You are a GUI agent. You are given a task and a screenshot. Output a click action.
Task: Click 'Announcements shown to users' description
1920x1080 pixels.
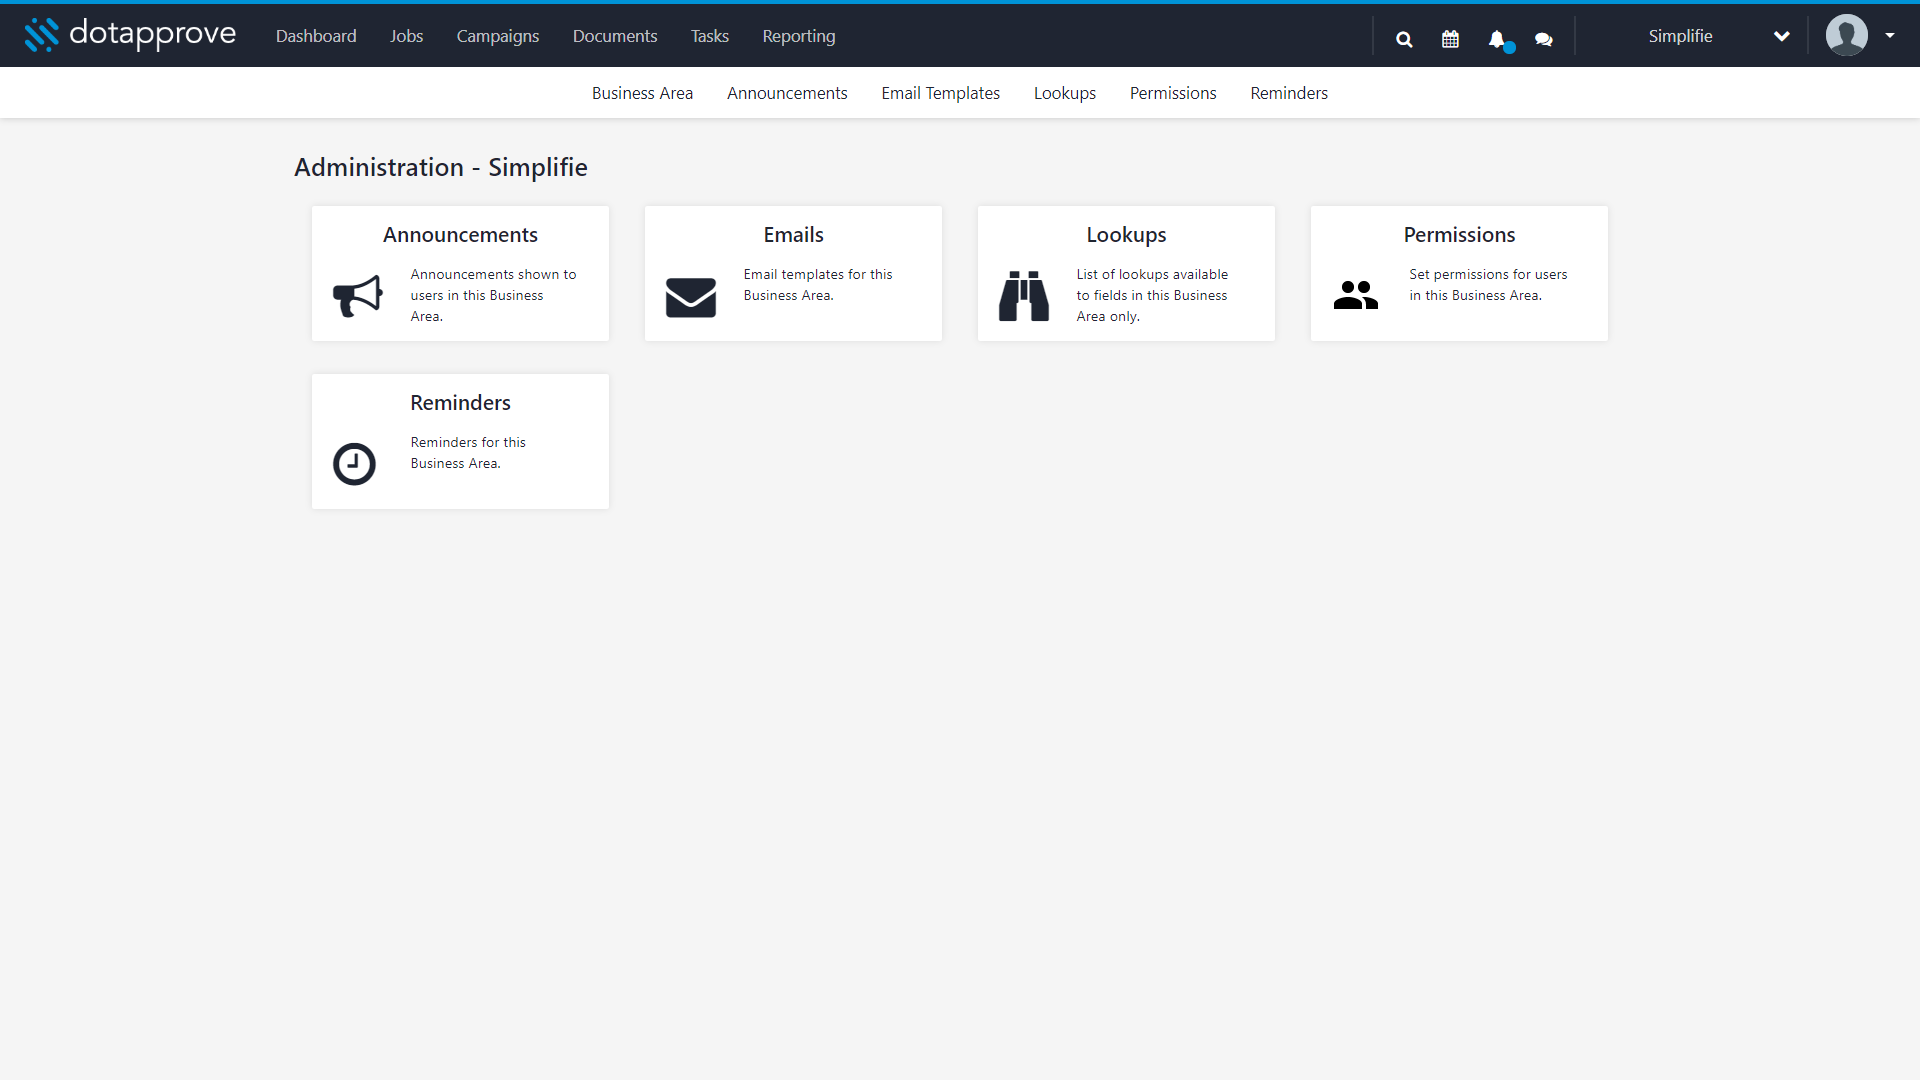pos(493,295)
